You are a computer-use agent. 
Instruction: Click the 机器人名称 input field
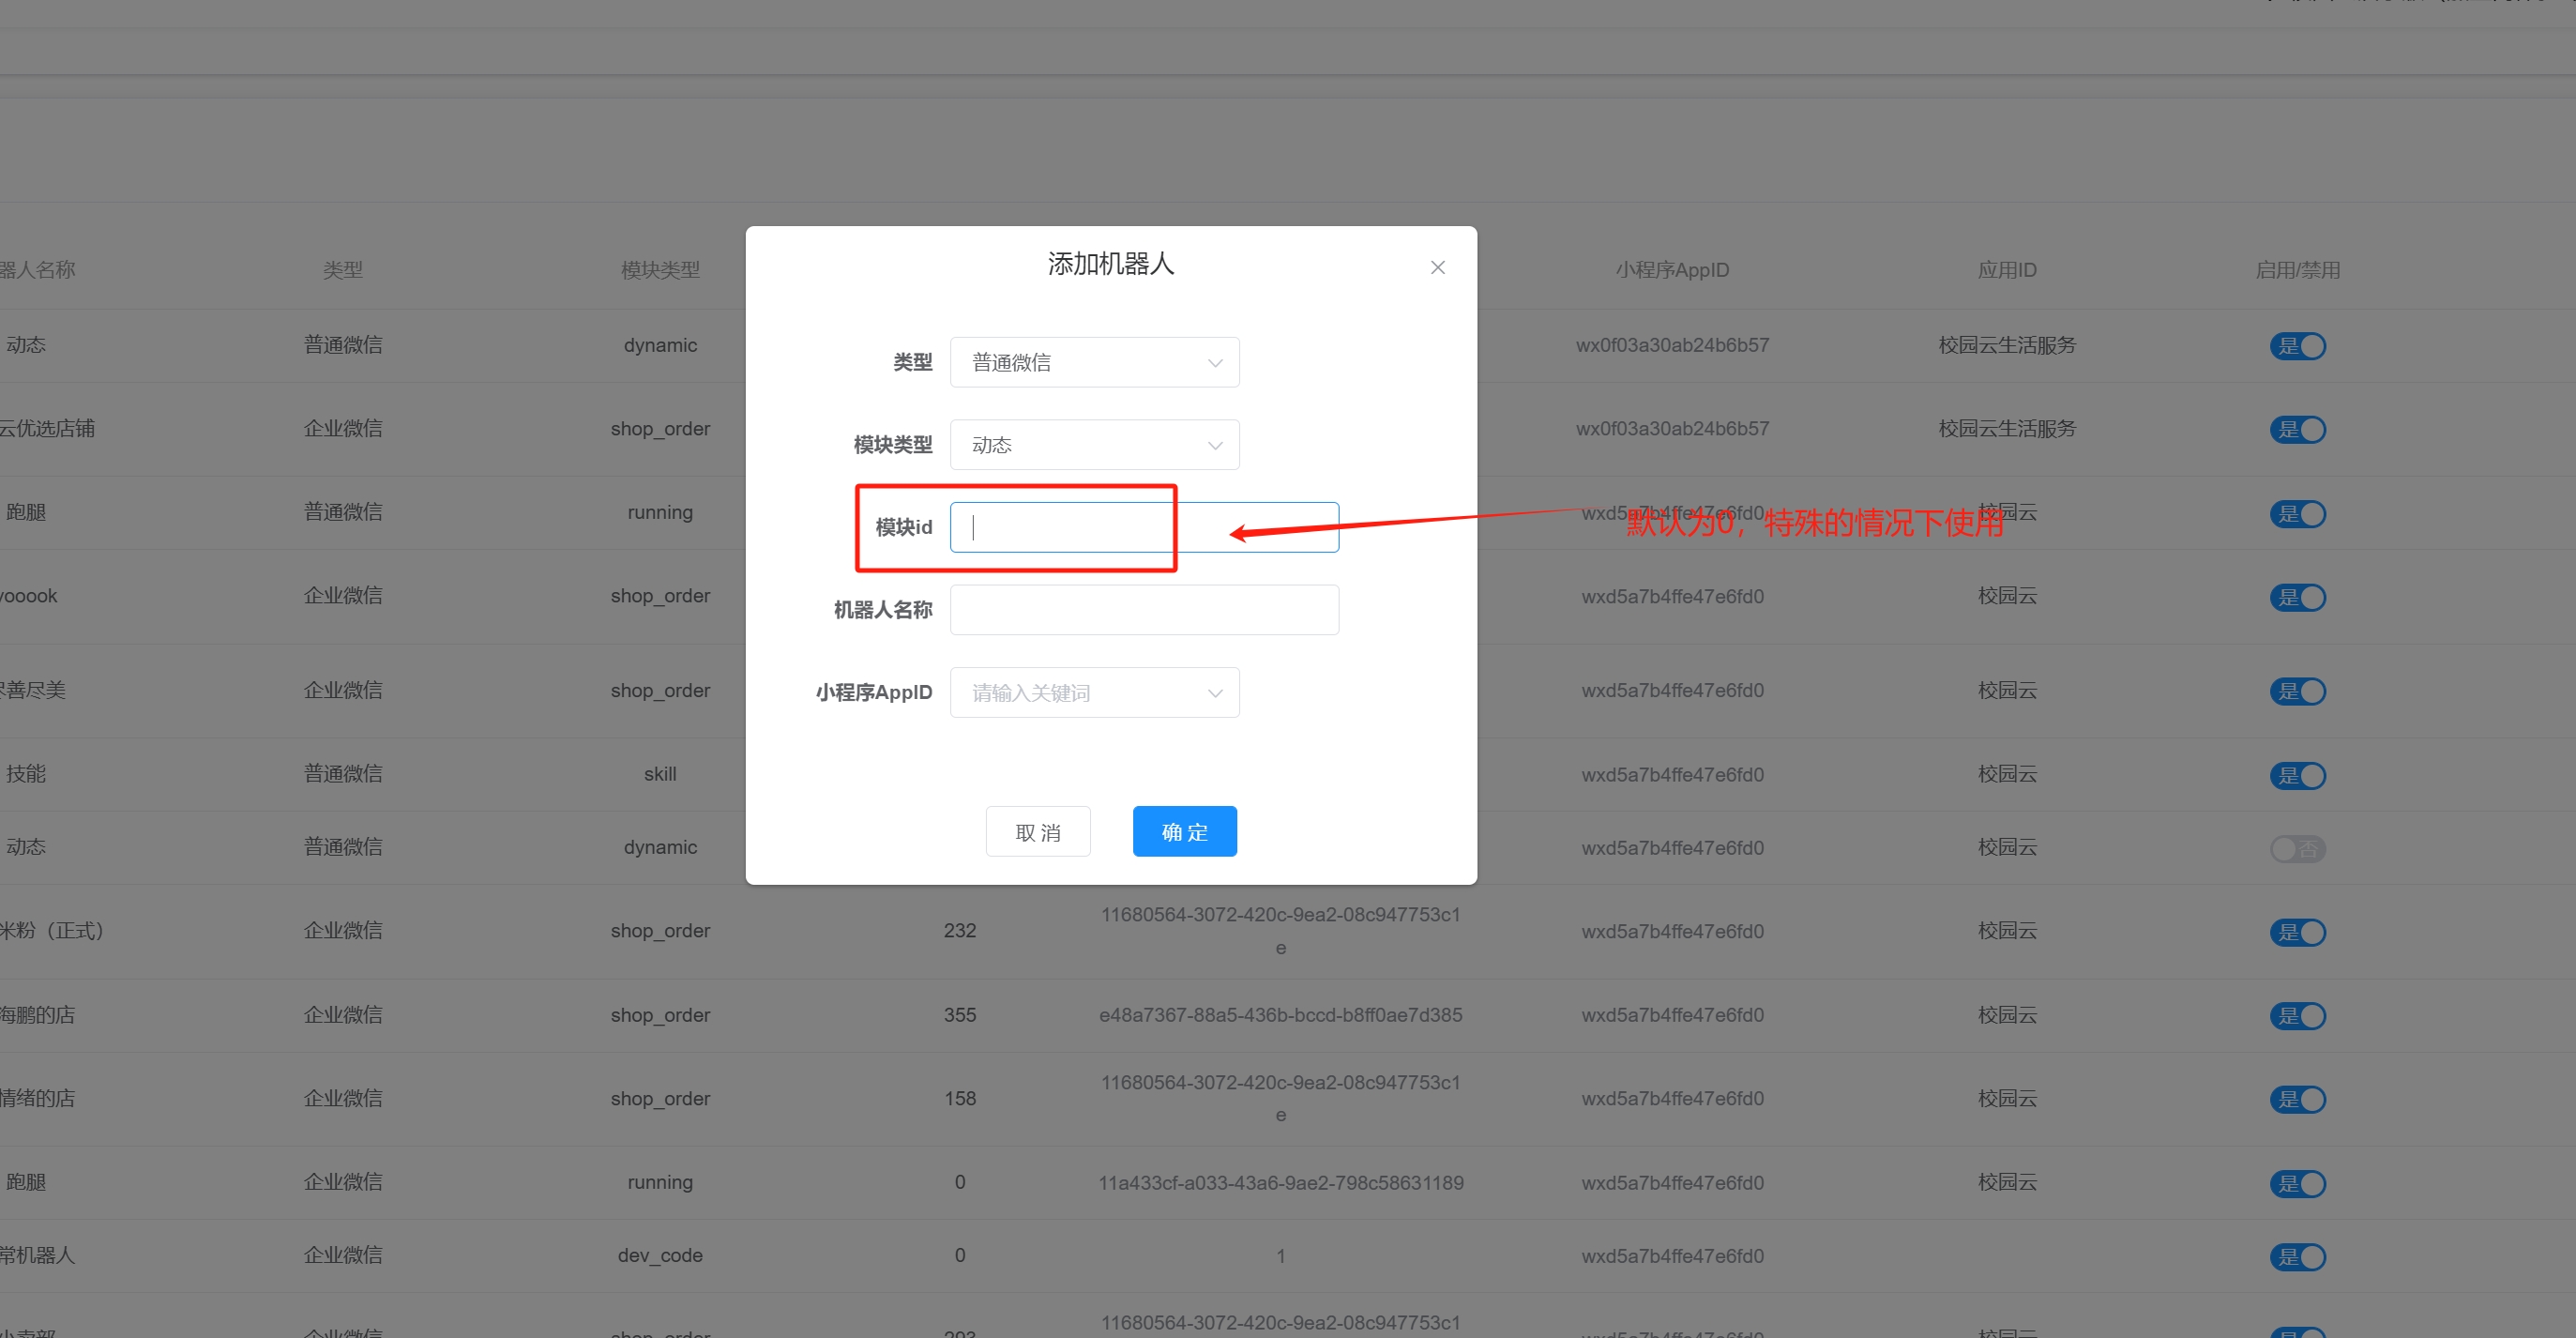[1144, 610]
